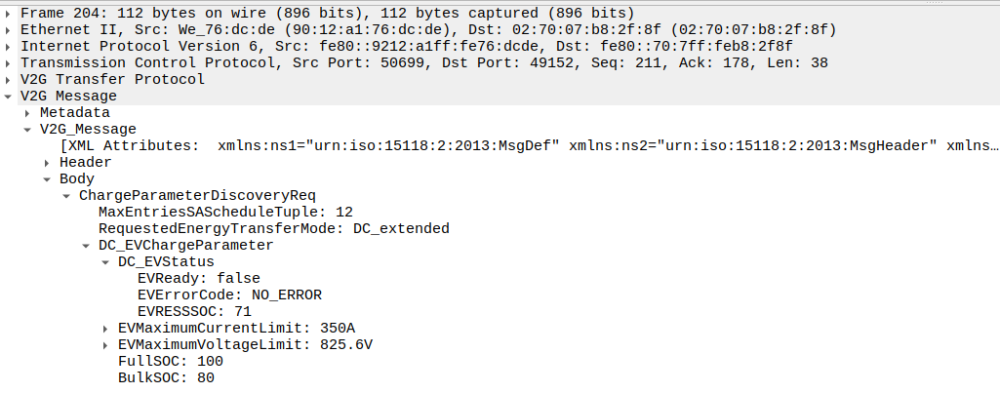The height and width of the screenshot is (393, 1000).
Task: Collapse the V2G_Message subtree
Action: (27, 130)
